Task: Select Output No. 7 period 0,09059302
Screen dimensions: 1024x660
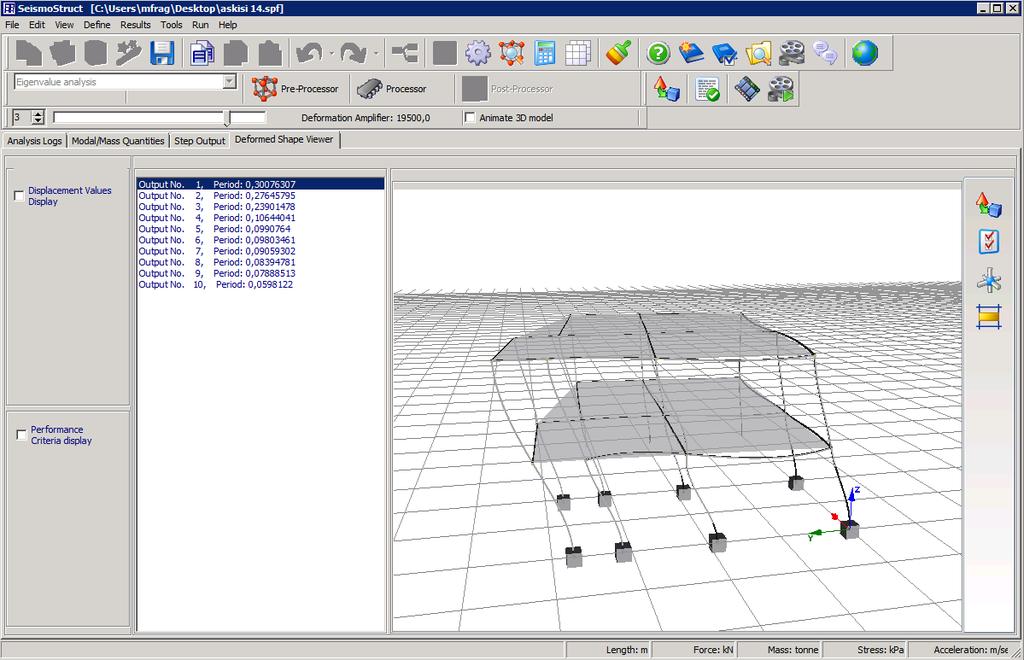Action: (x=261, y=251)
